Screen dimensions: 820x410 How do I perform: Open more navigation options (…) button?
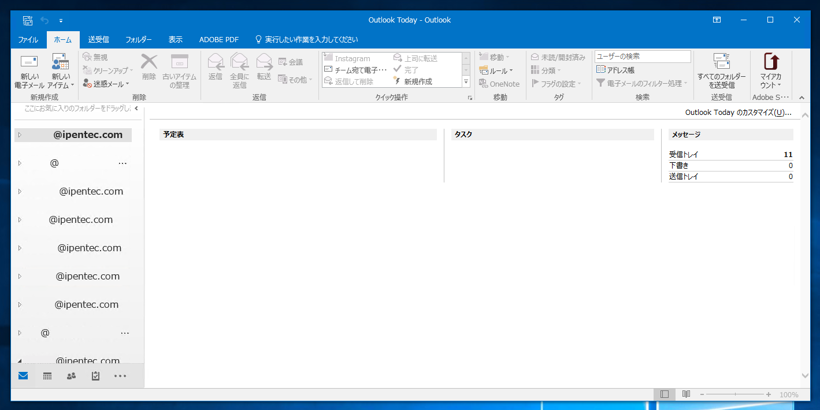coord(120,375)
